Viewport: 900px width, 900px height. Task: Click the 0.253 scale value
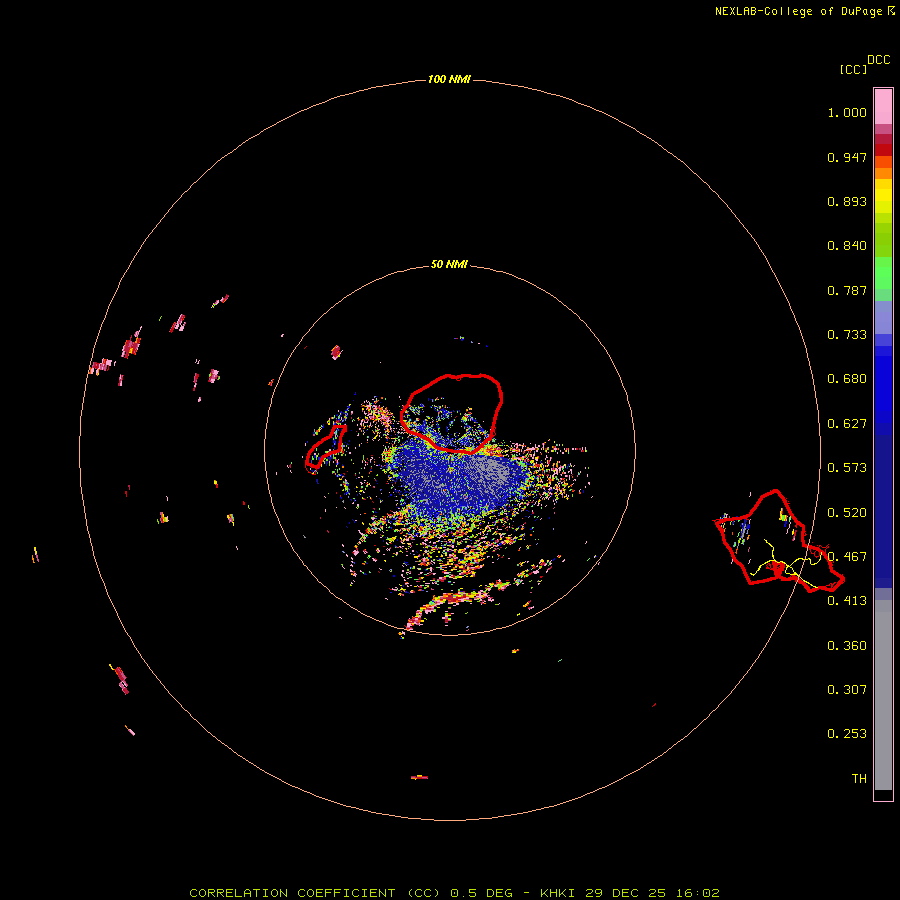pos(847,734)
